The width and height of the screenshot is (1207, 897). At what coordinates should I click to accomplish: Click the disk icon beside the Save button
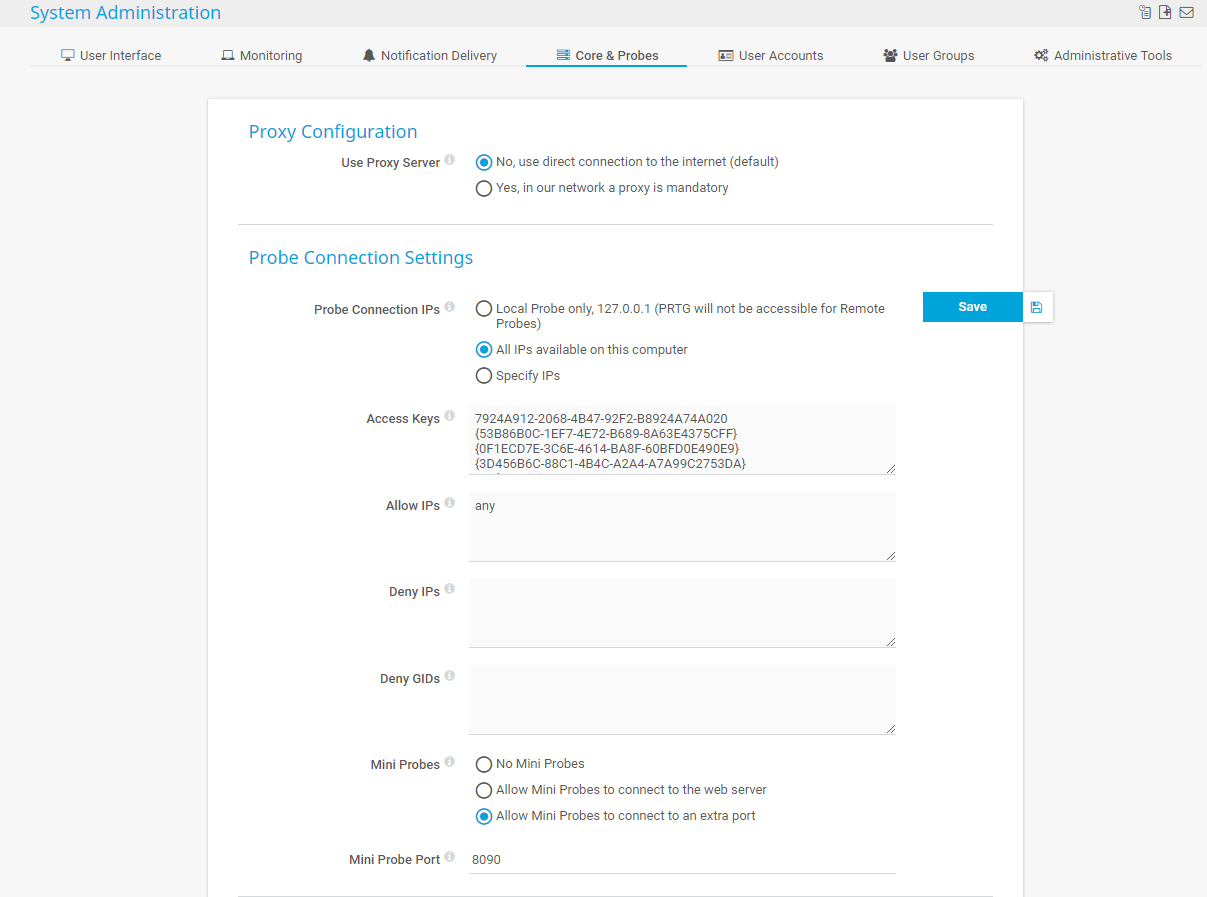click(1036, 307)
